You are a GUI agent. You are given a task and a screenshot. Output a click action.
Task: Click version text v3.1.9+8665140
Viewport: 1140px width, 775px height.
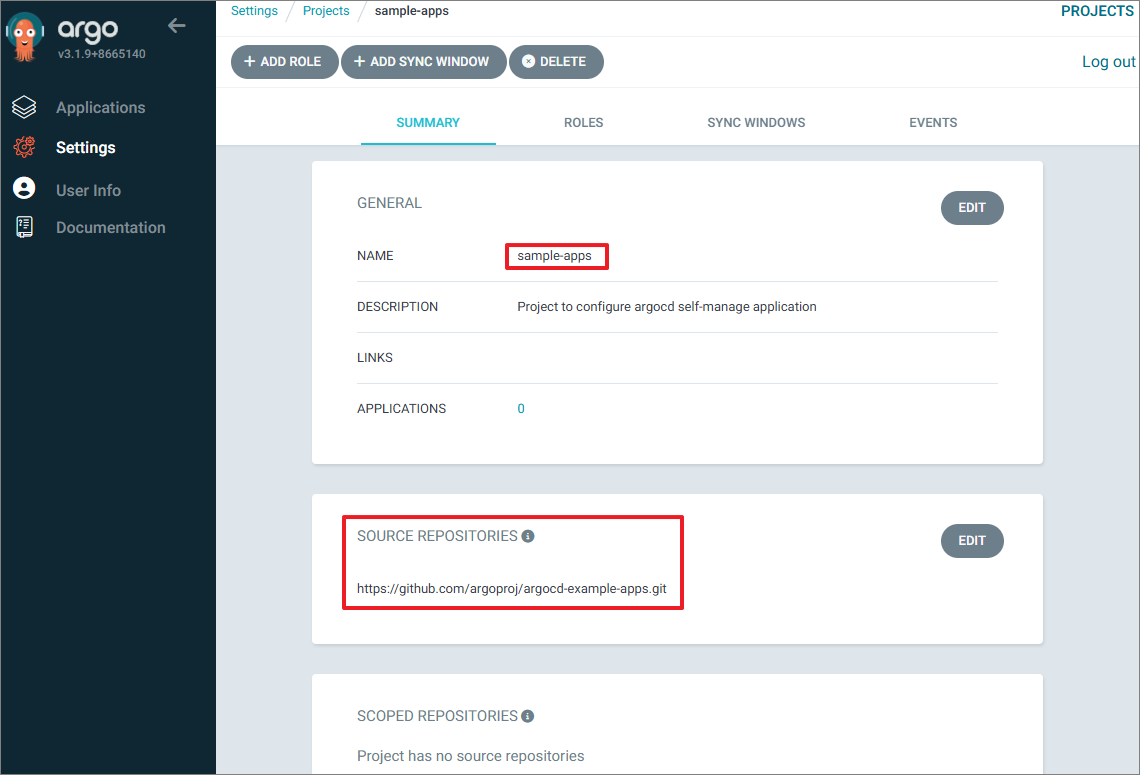pos(101,54)
